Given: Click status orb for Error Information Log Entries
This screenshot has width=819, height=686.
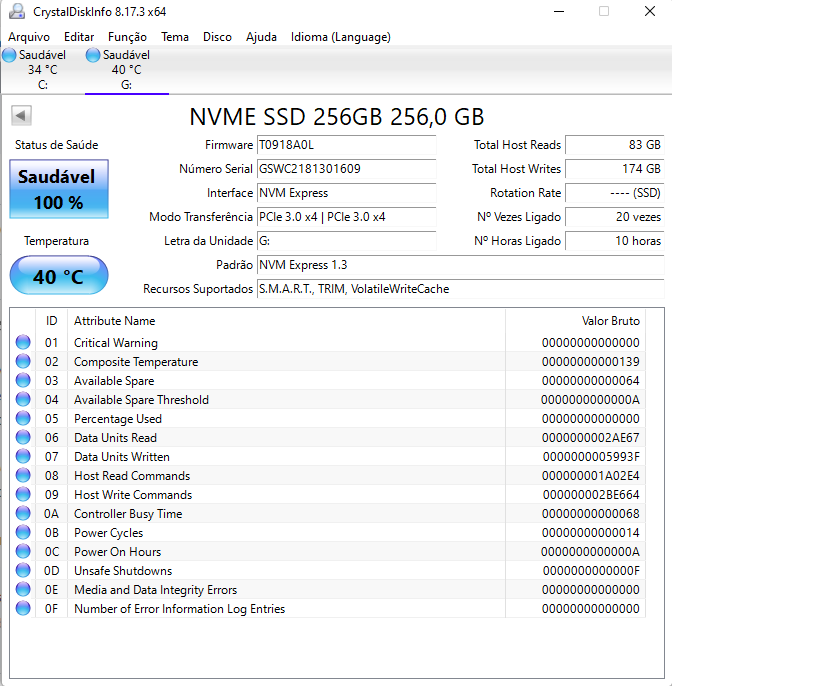Looking at the screenshot, I should point(23,608).
